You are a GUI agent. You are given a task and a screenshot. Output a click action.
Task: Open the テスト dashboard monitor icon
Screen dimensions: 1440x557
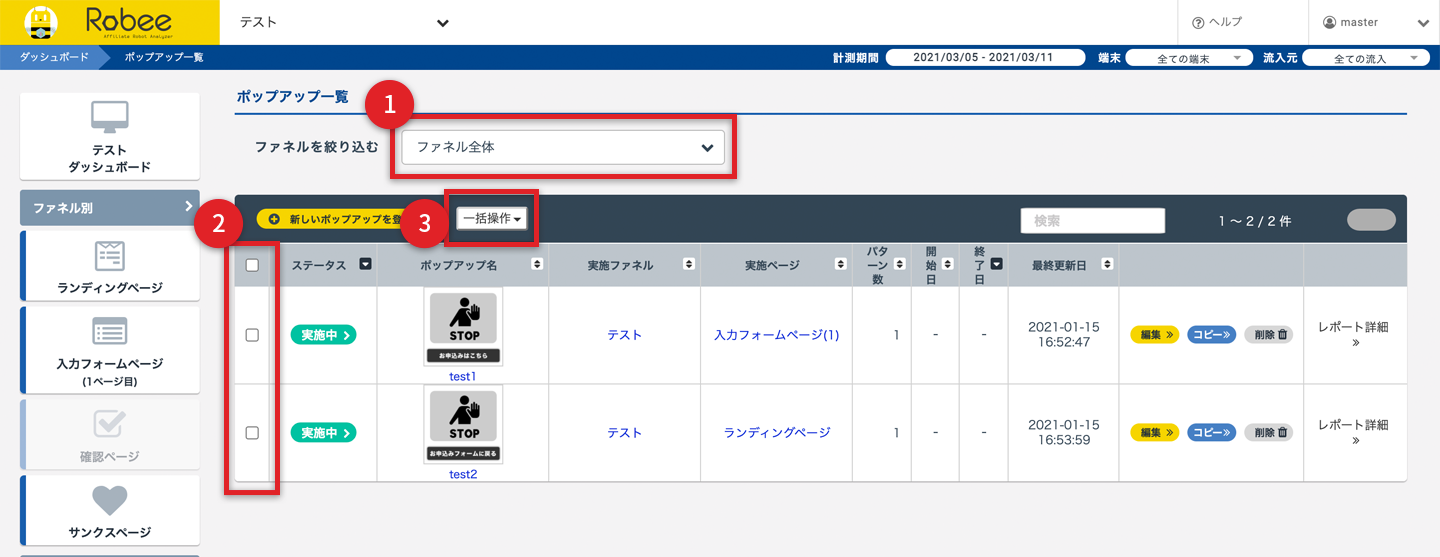(x=109, y=118)
